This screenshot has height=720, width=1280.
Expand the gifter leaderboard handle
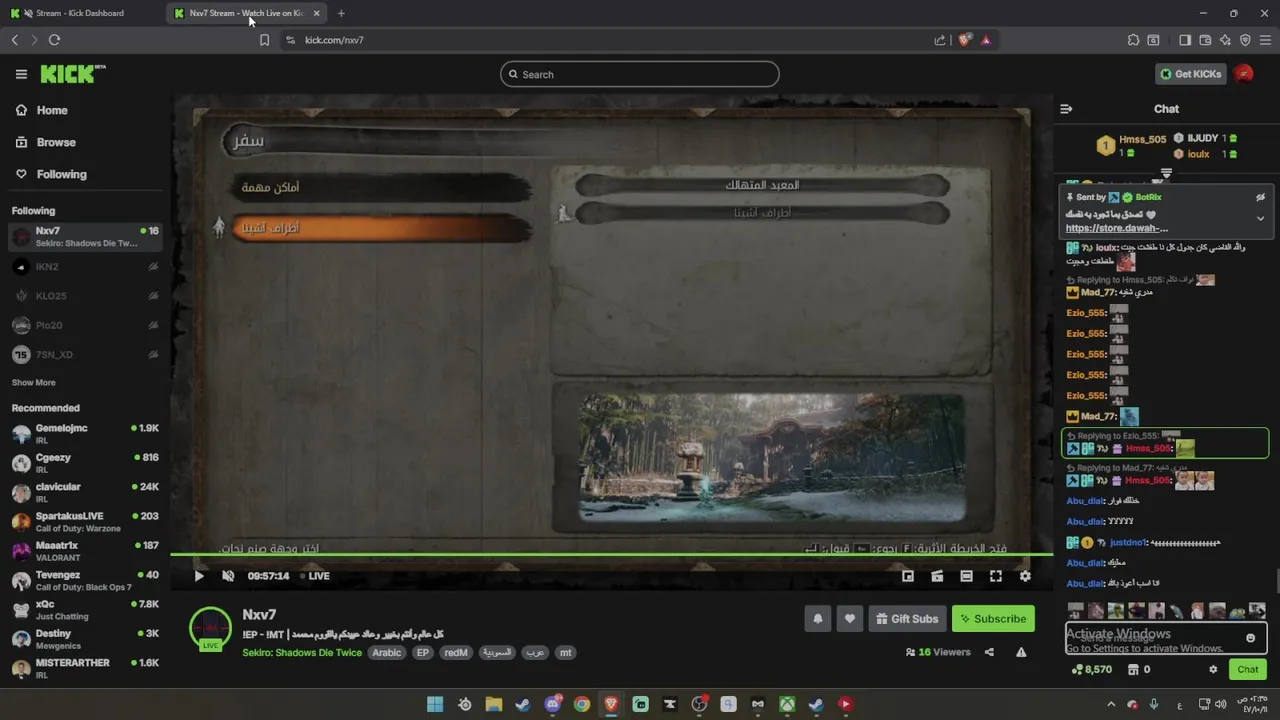click(x=1166, y=173)
